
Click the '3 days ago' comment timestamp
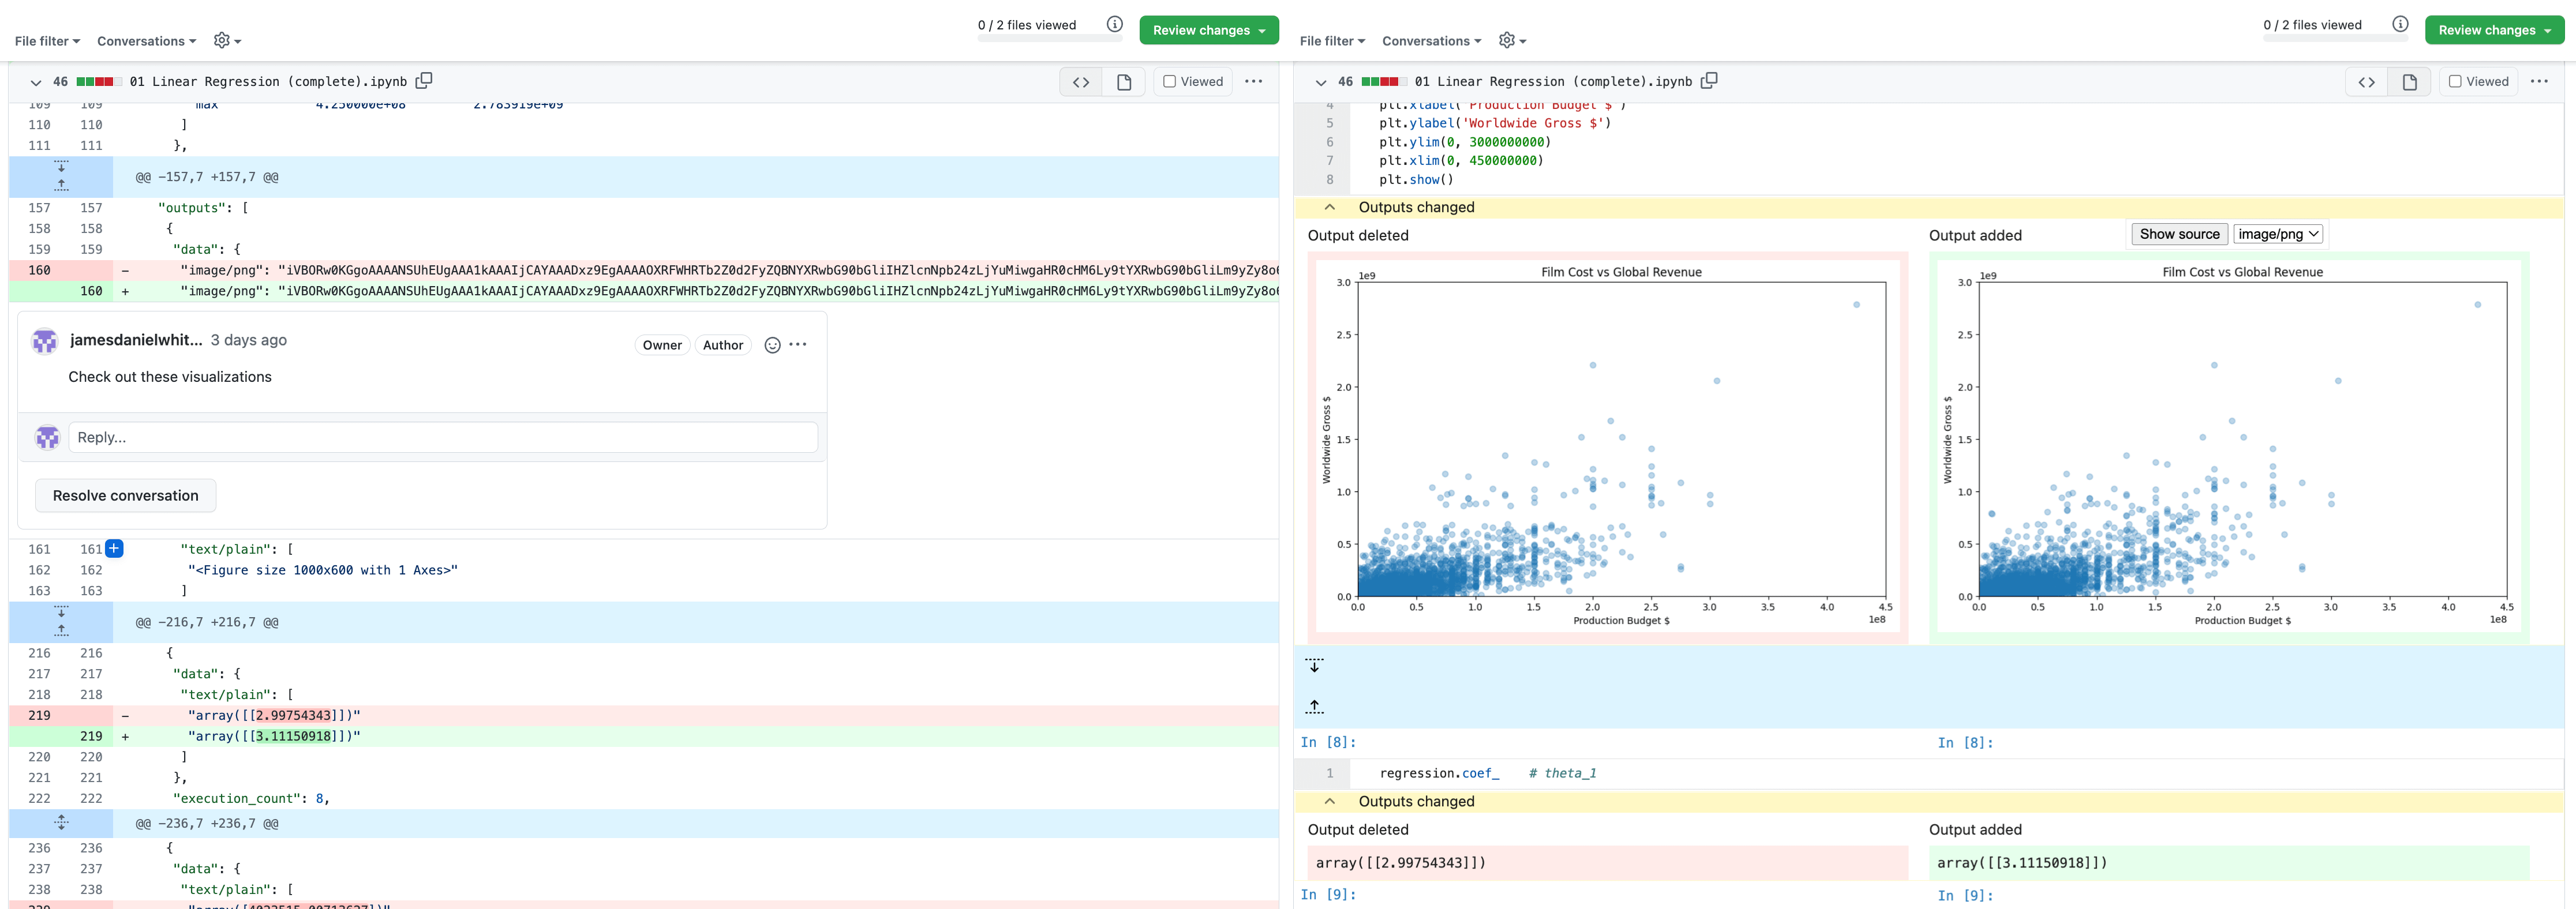pyautogui.click(x=249, y=340)
